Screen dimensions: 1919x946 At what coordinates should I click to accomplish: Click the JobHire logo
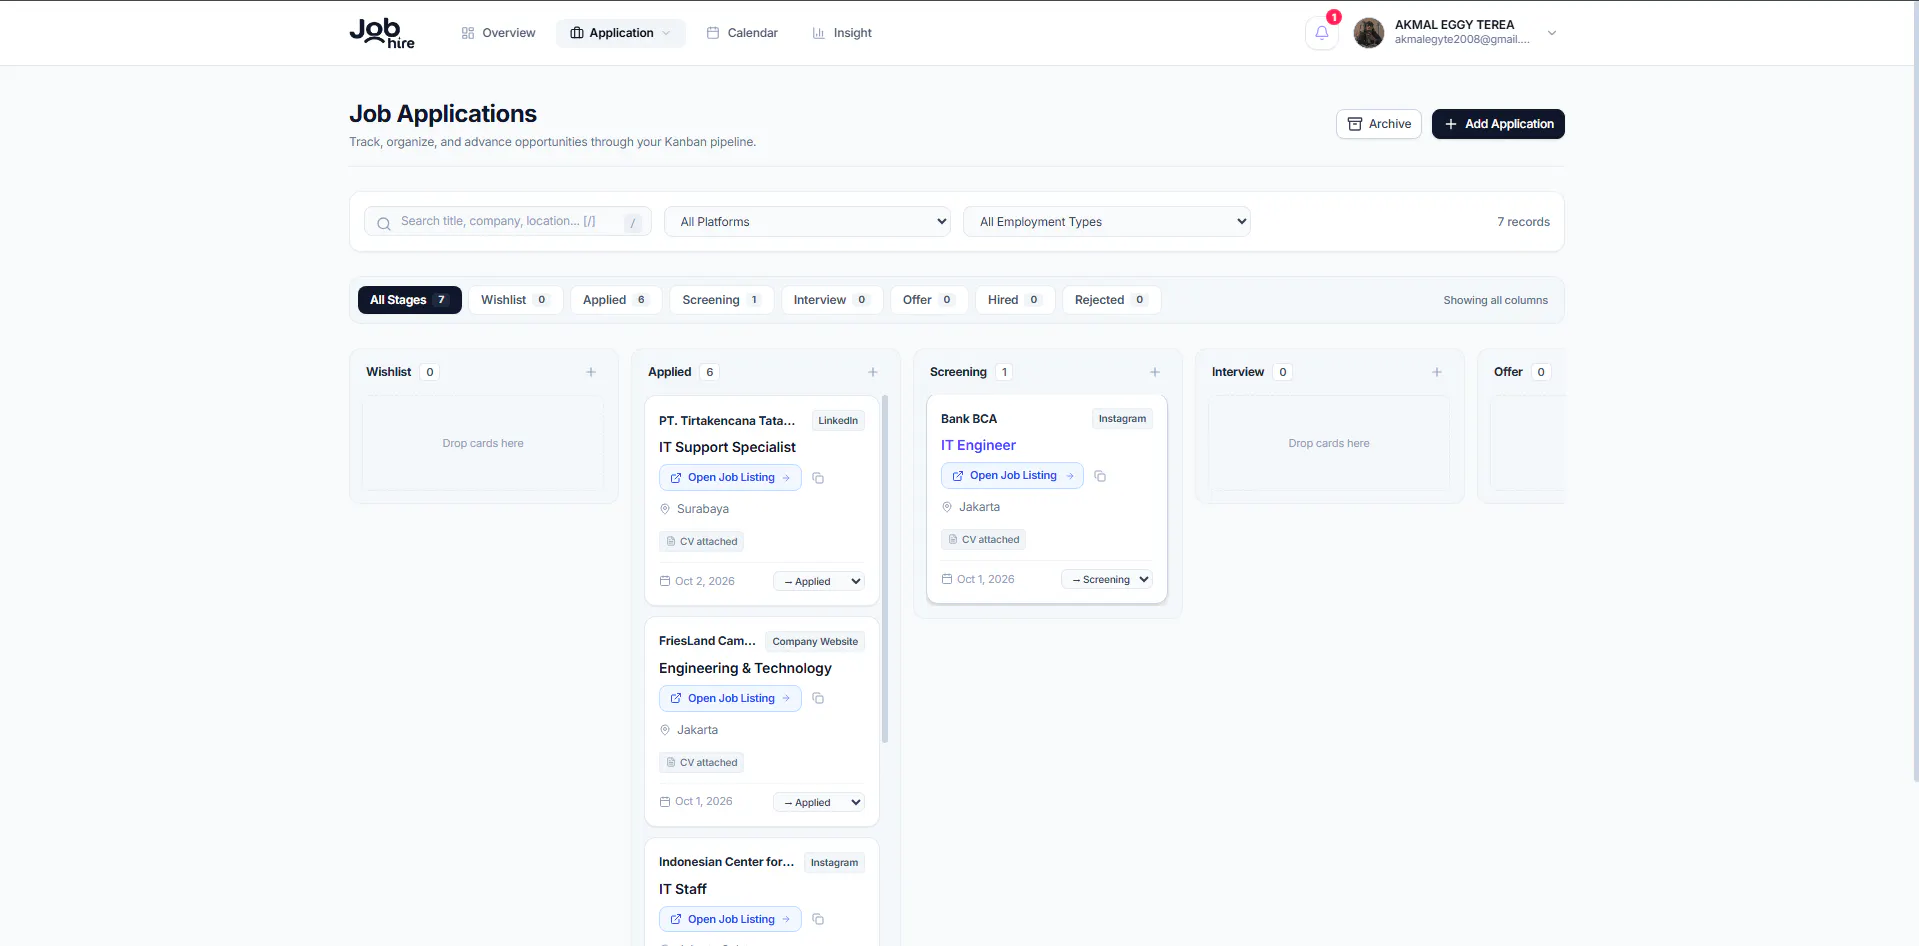click(382, 33)
